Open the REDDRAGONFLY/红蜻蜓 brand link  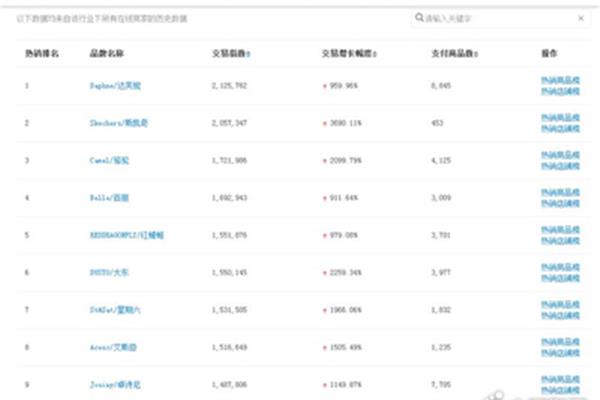(127, 235)
